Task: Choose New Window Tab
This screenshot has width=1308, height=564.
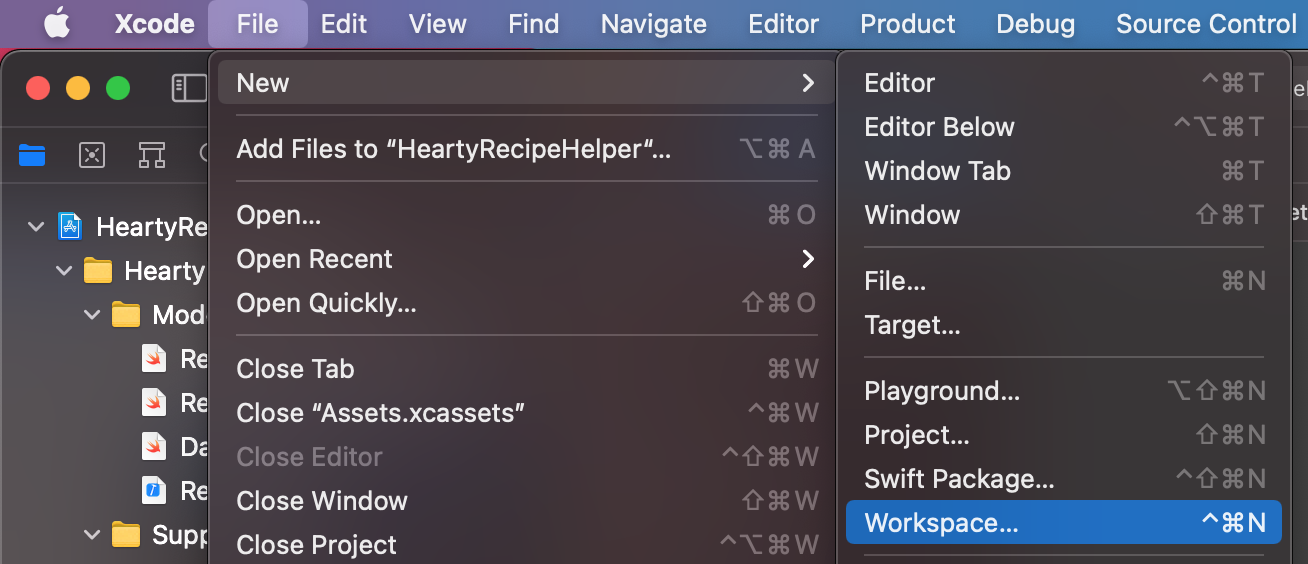Action: [1064, 171]
